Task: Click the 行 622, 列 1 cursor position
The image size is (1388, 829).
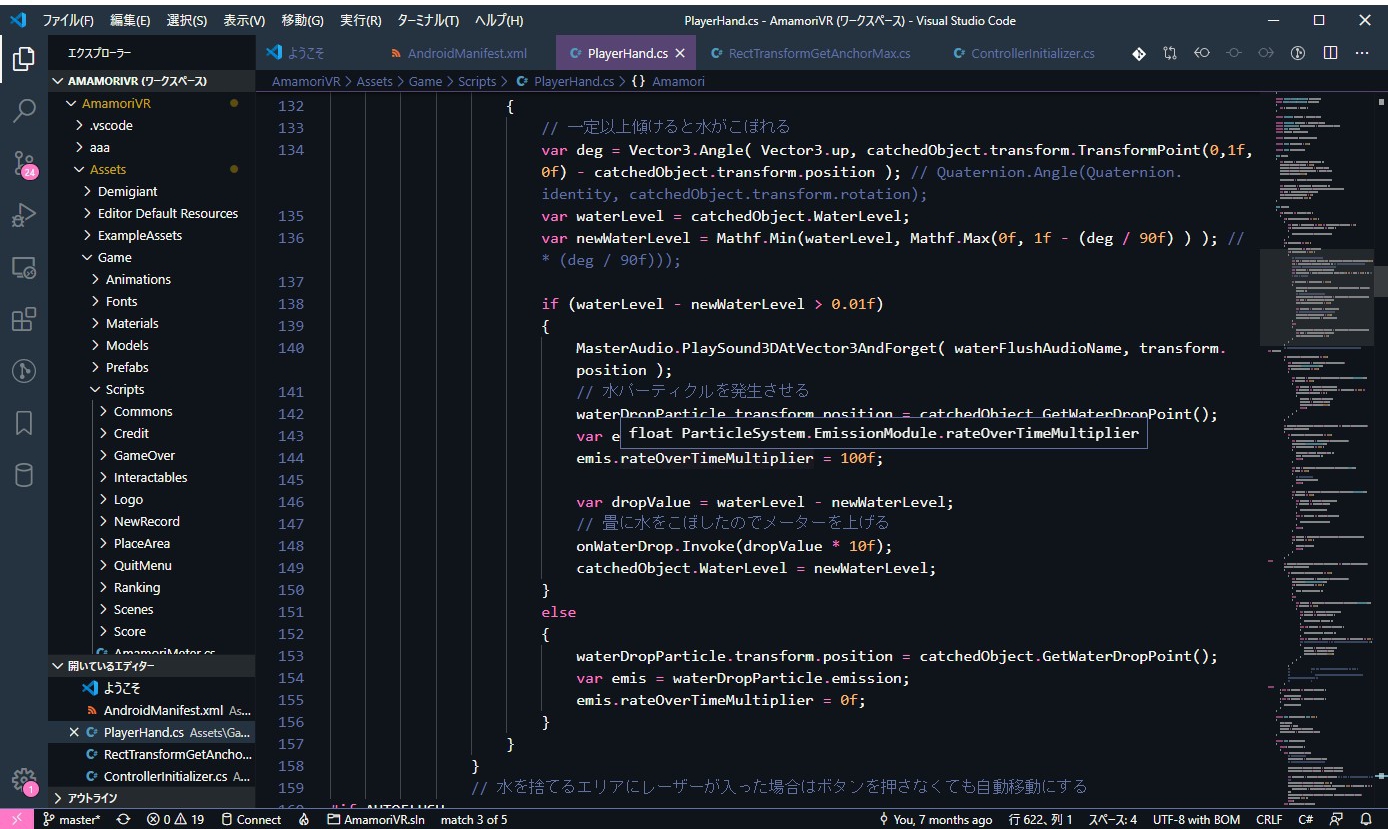Action: [x=1040, y=819]
